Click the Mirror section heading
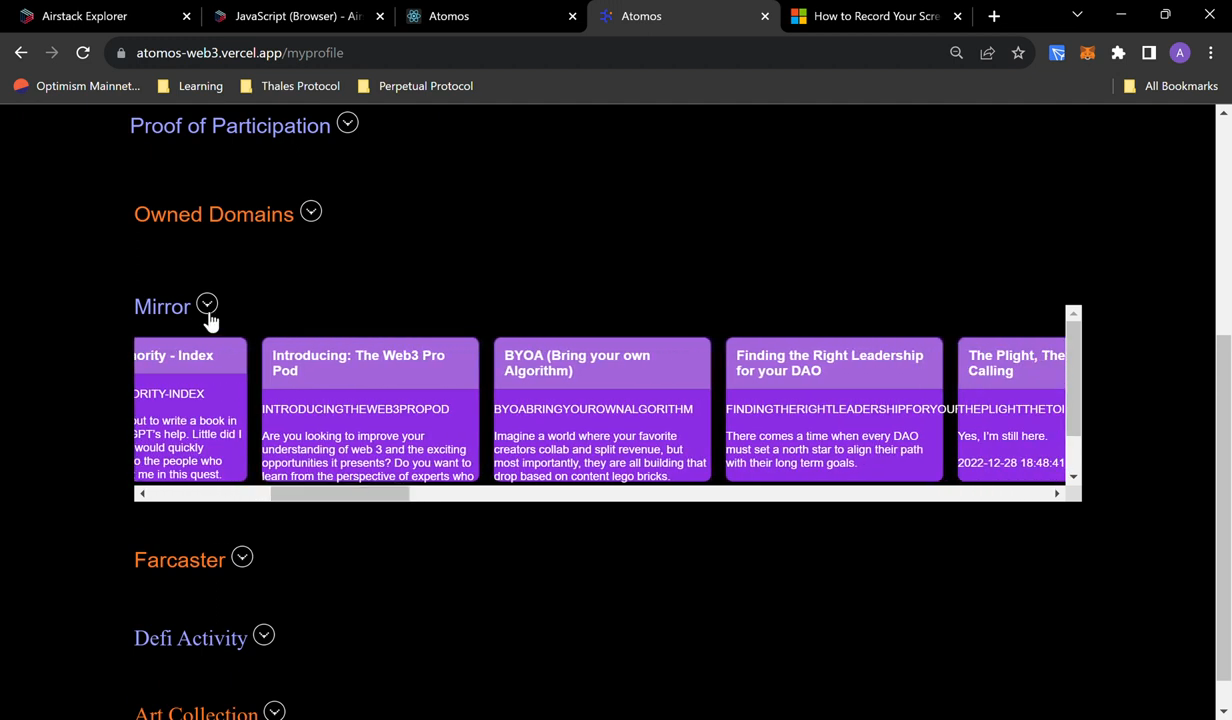The height and width of the screenshot is (720, 1232). point(162,307)
